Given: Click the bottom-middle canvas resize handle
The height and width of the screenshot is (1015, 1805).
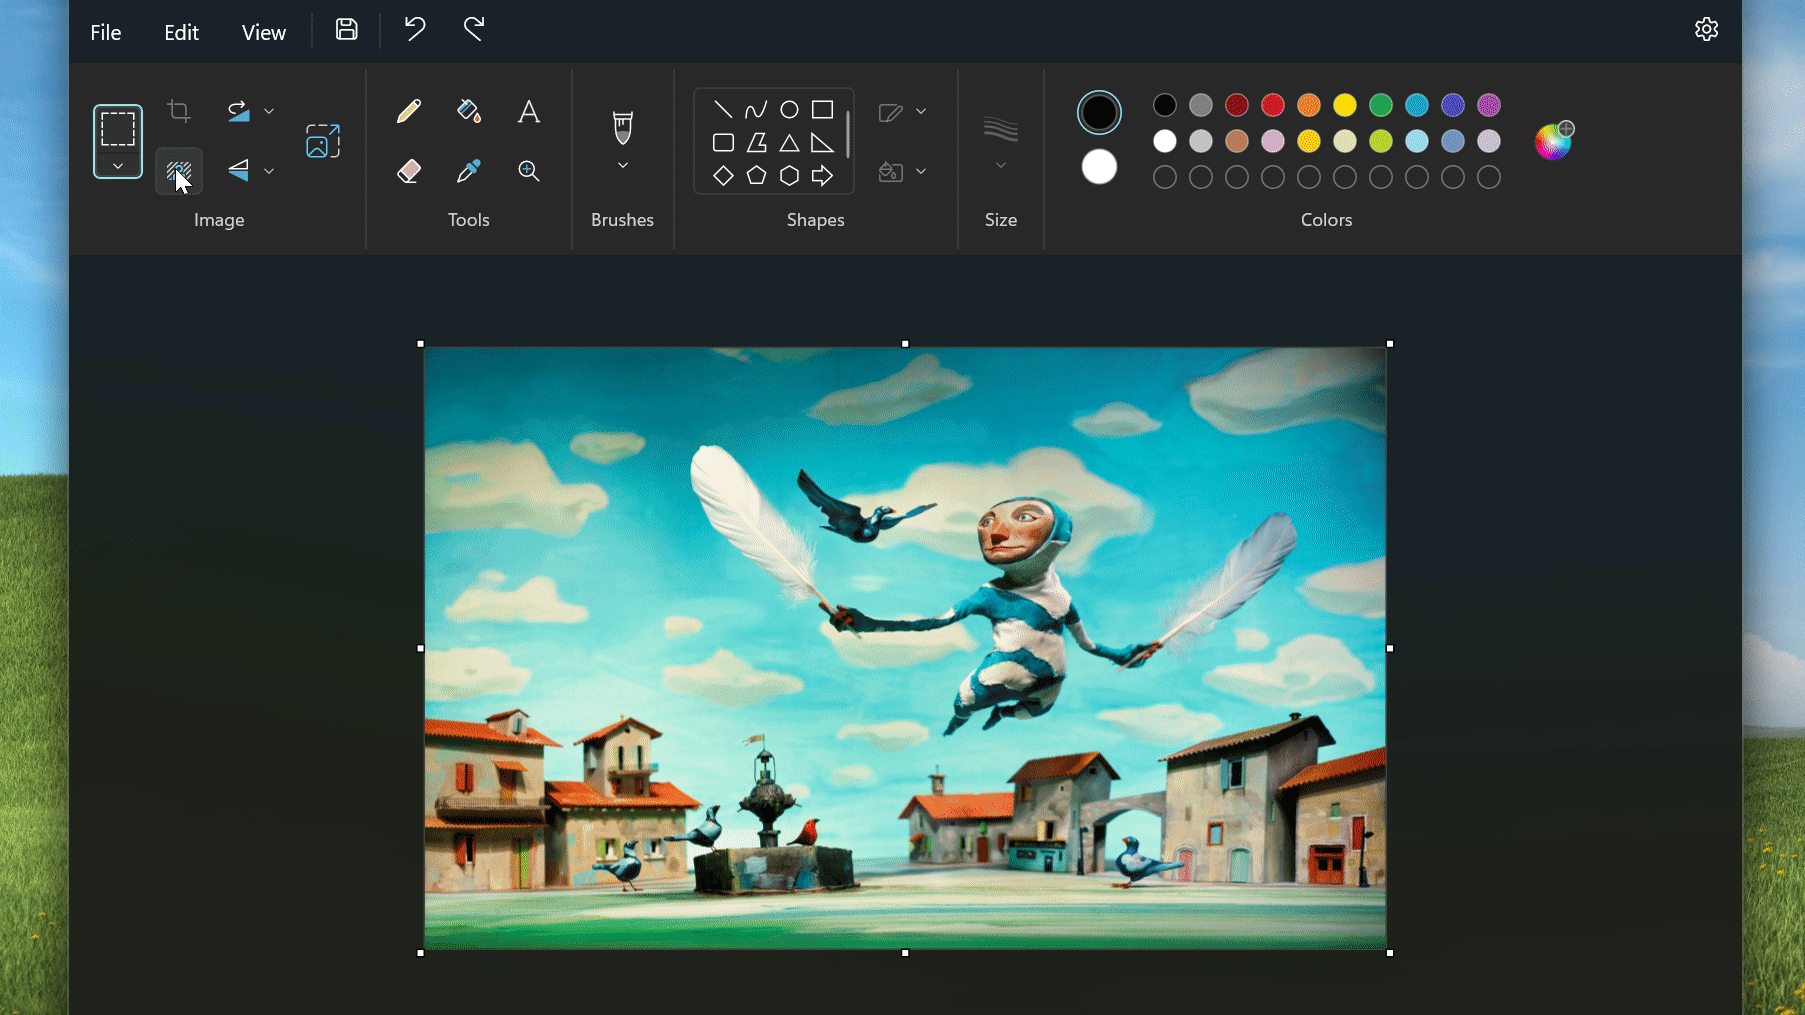Looking at the screenshot, I should pyautogui.click(x=905, y=953).
